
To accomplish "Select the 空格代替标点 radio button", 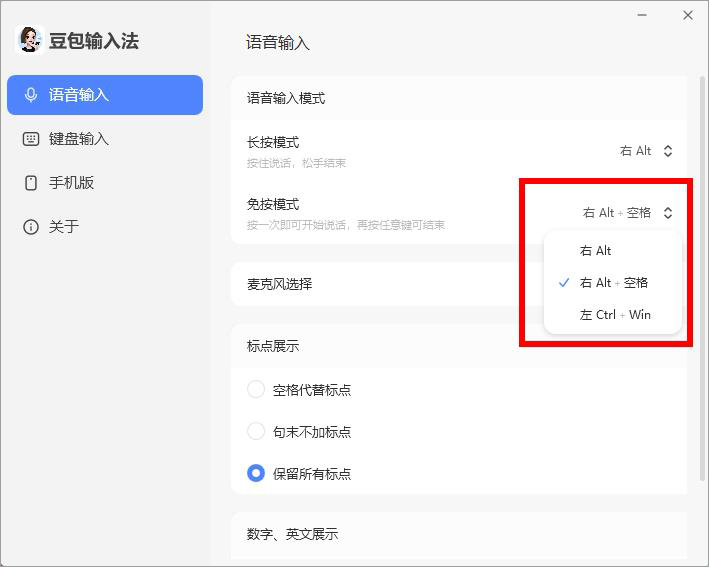I will pyautogui.click(x=256, y=389).
